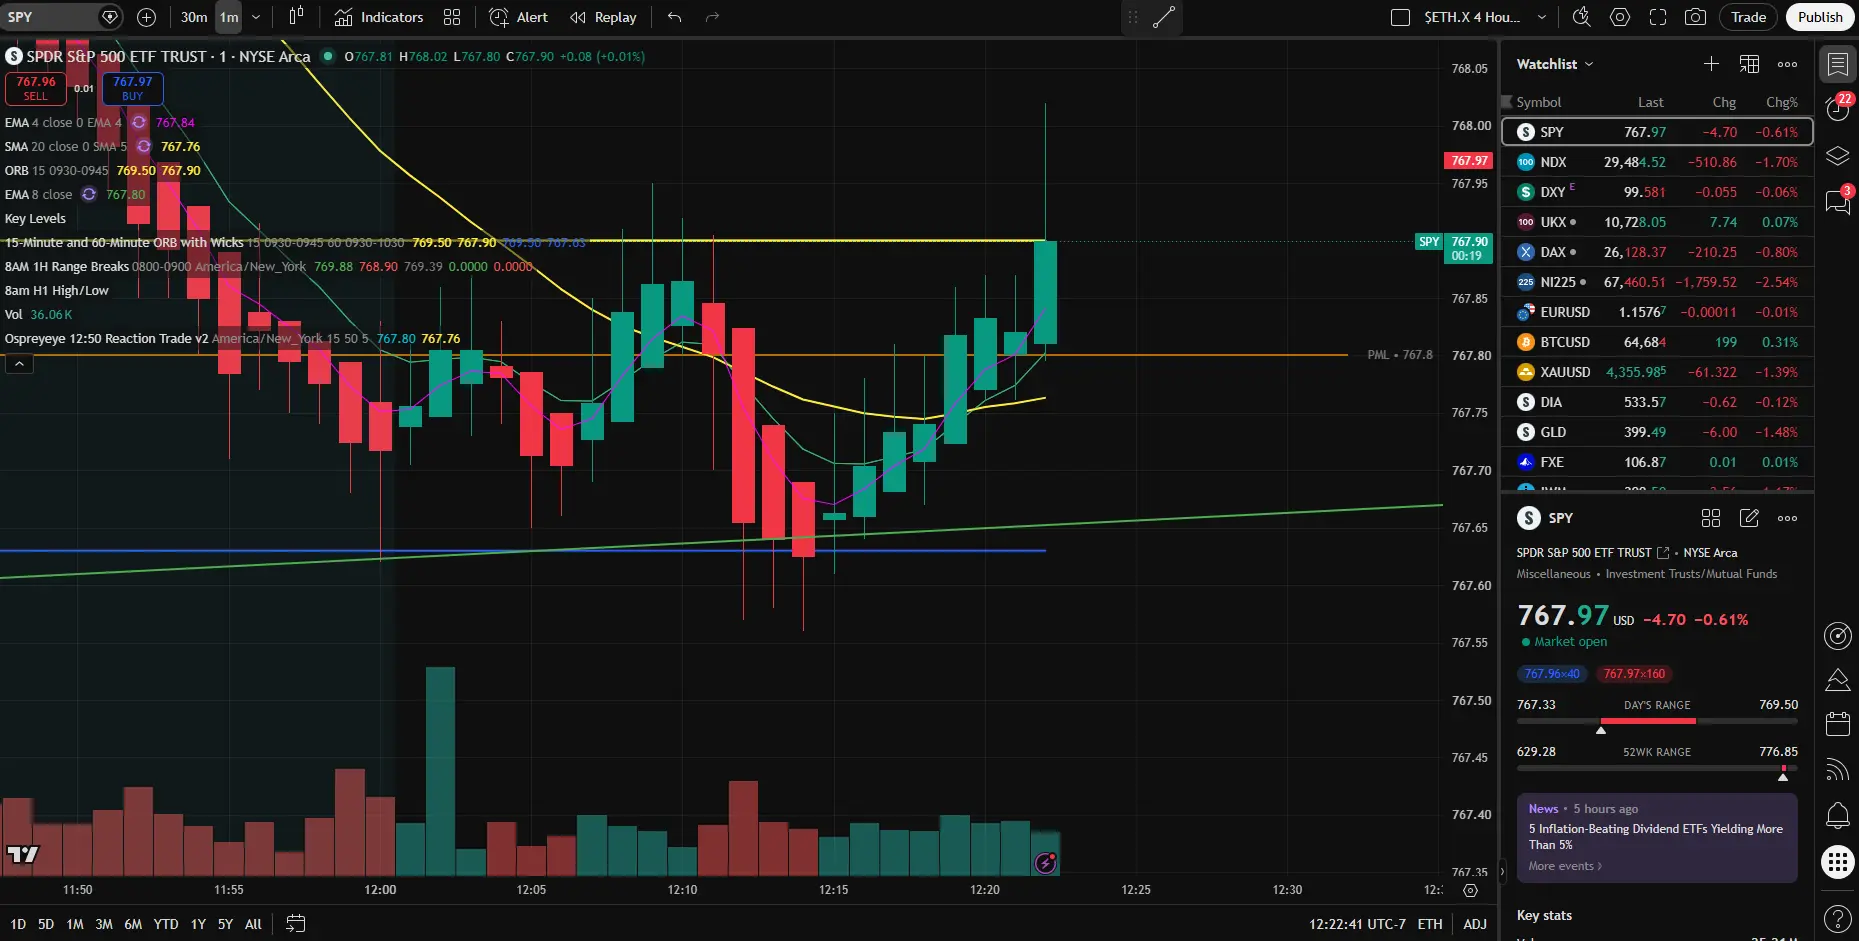Screen dimensions: 1859x941
Task: Switch chart range to 5D
Action: (x=46, y=924)
